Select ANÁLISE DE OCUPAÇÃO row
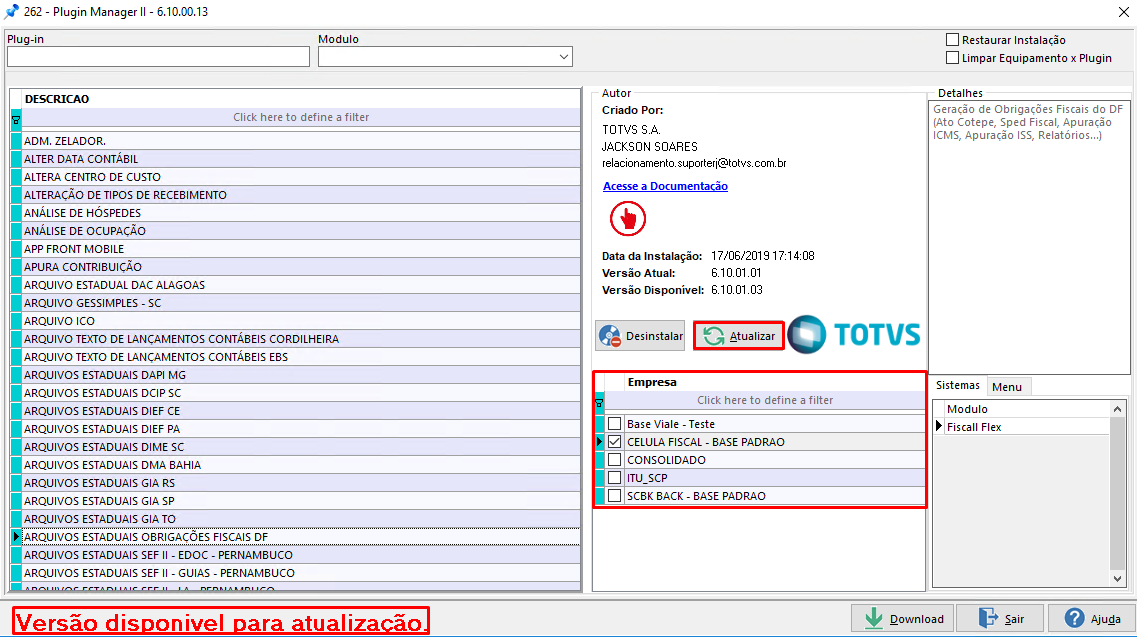Image resolution: width=1137 pixels, height=637 pixels. pos(301,231)
